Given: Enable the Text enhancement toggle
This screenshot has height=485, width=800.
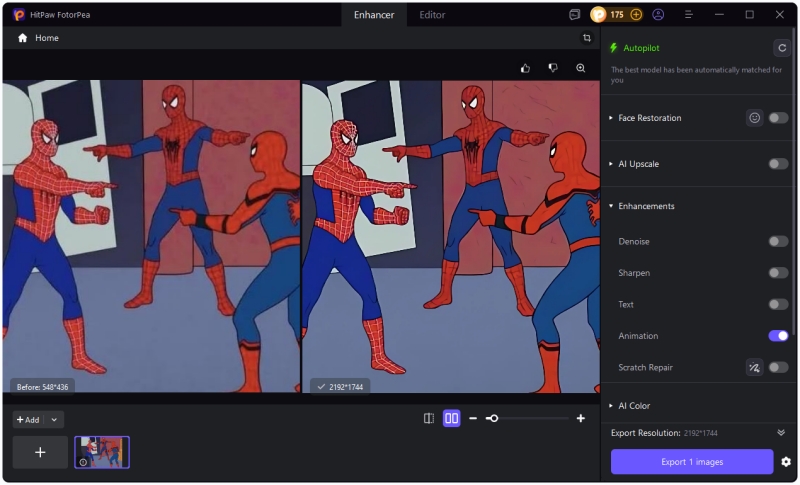Looking at the screenshot, I should tap(779, 304).
